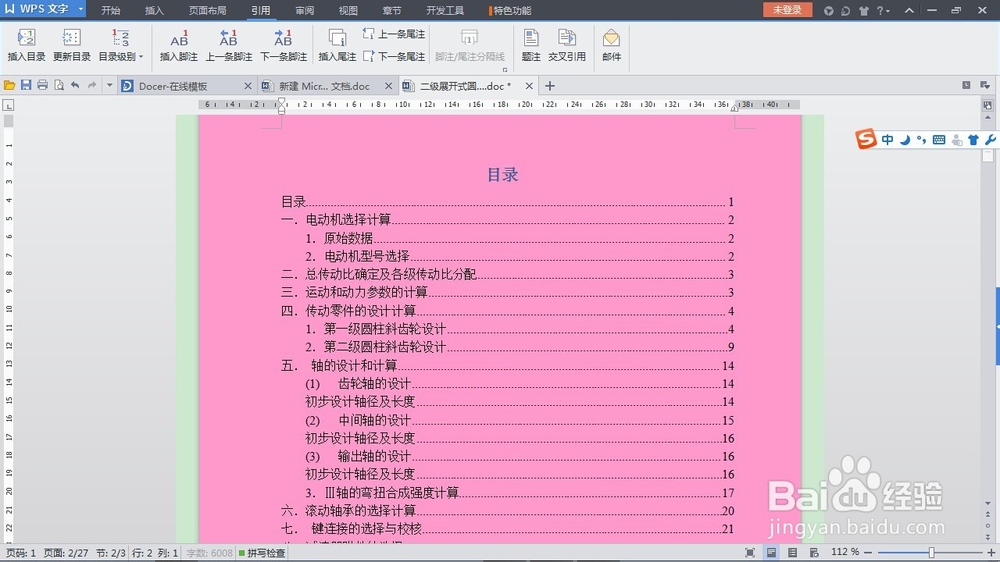Select the 引用 ribbon tab
The height and width of the screenshot is (562, 1000).
coord(260,10)
